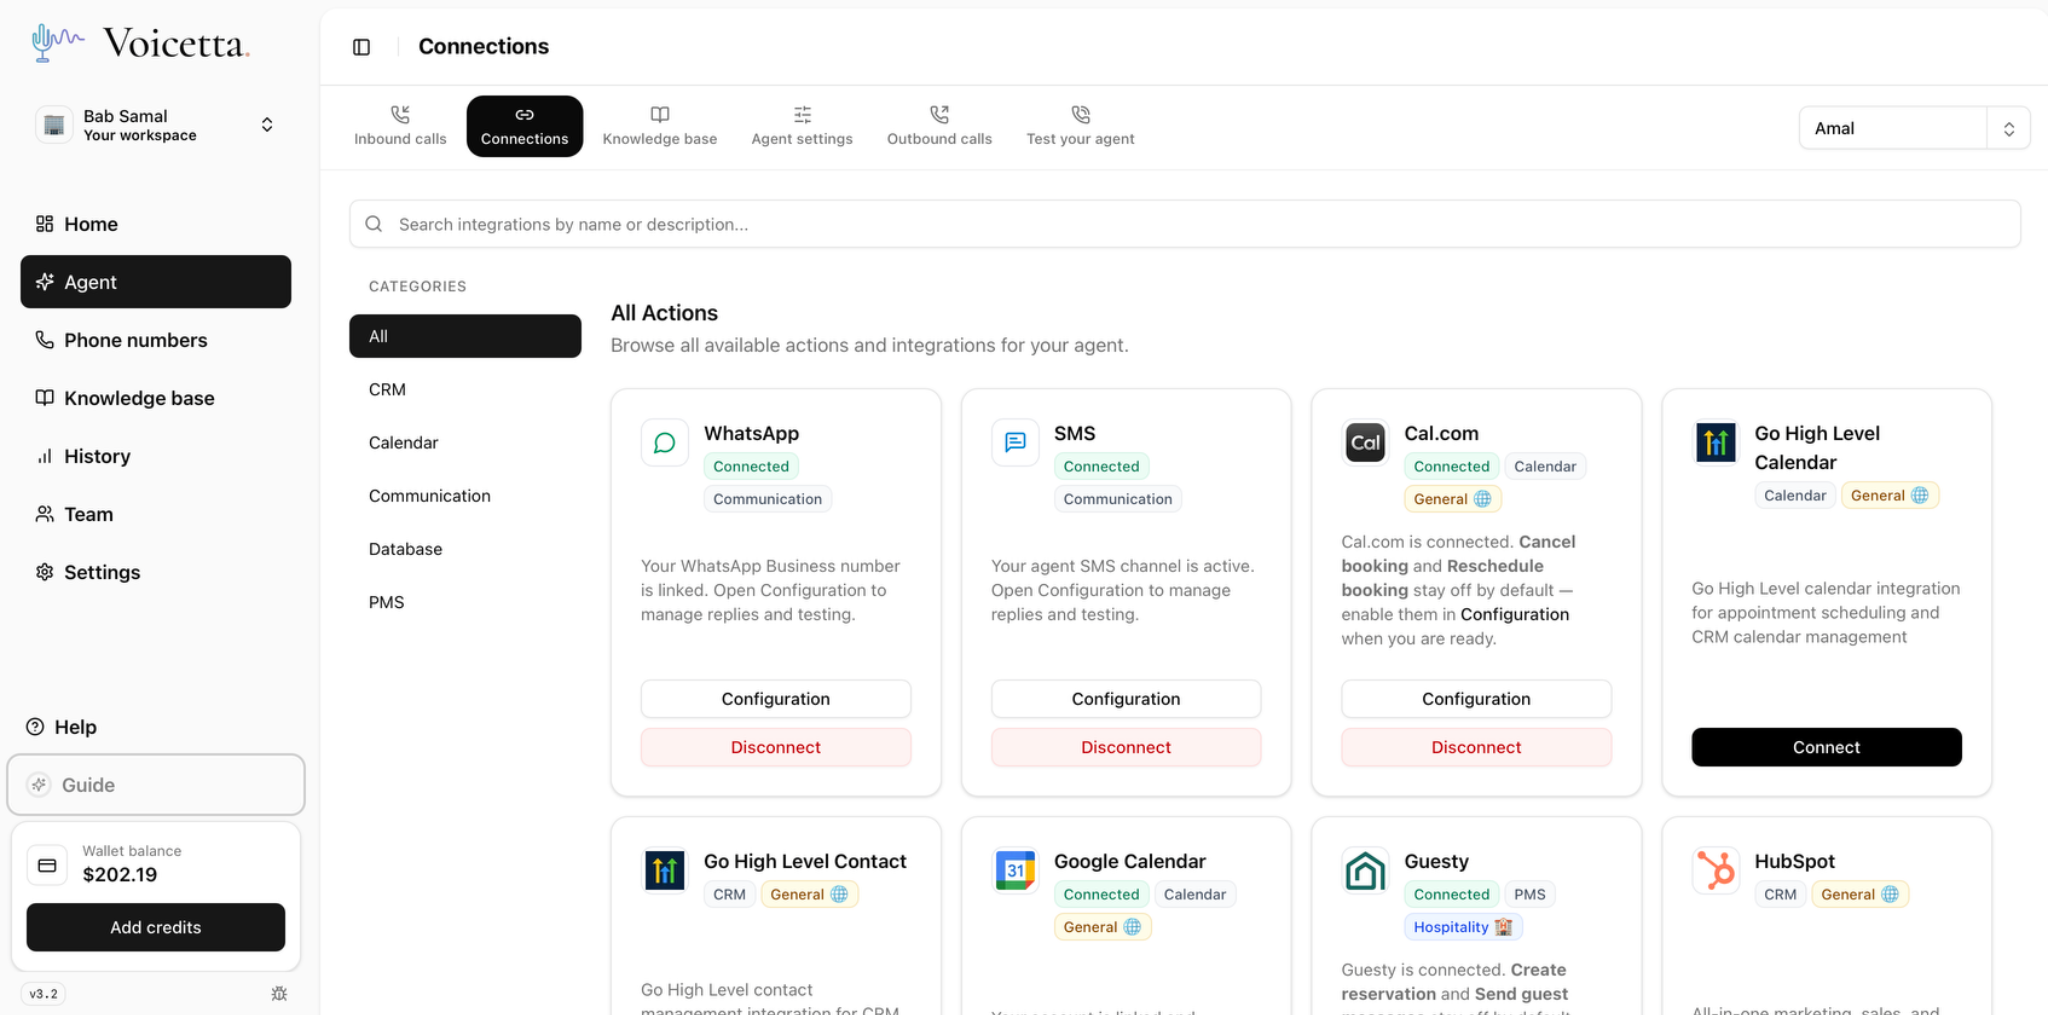Click the HubSpot CRM tag
The image size is (2048, 1015).
tap(1780, 894)
